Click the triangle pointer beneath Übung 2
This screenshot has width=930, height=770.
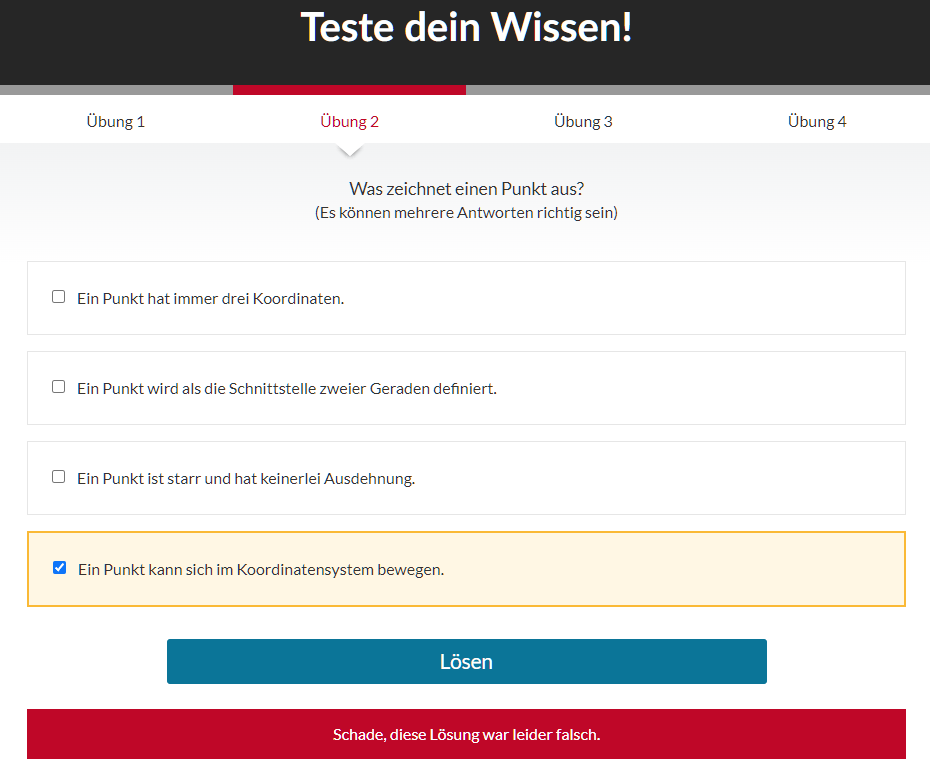coord(349,151)
